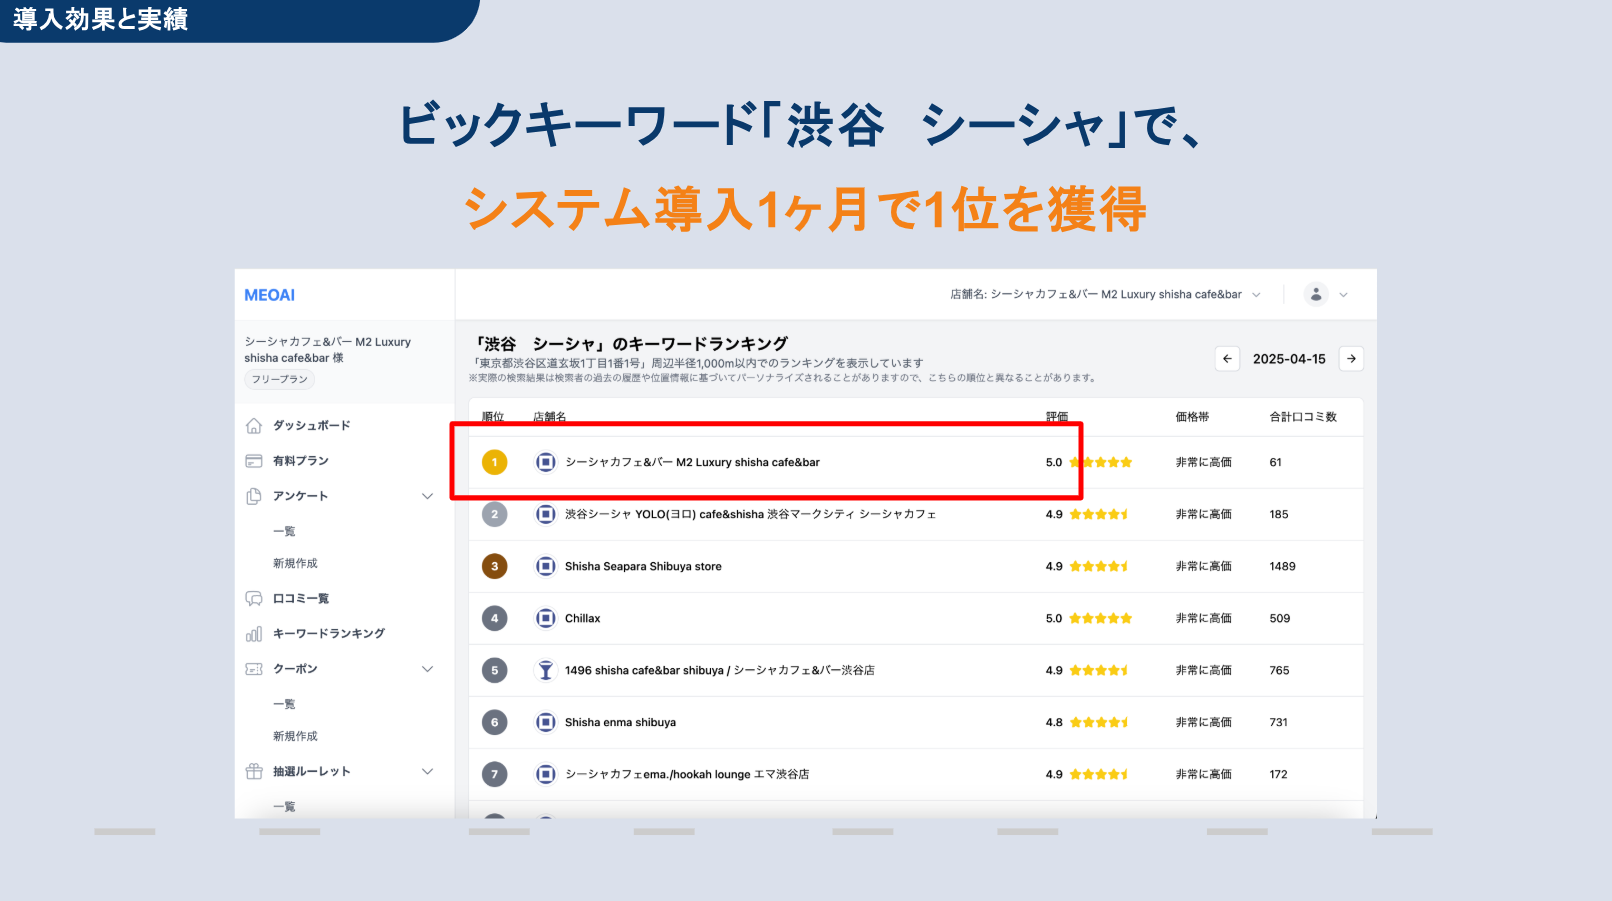The height and width of the screenshot is (901, 1612).
Task: Open the 店舗名 store selector dropdown
Action: (1105, 295)
